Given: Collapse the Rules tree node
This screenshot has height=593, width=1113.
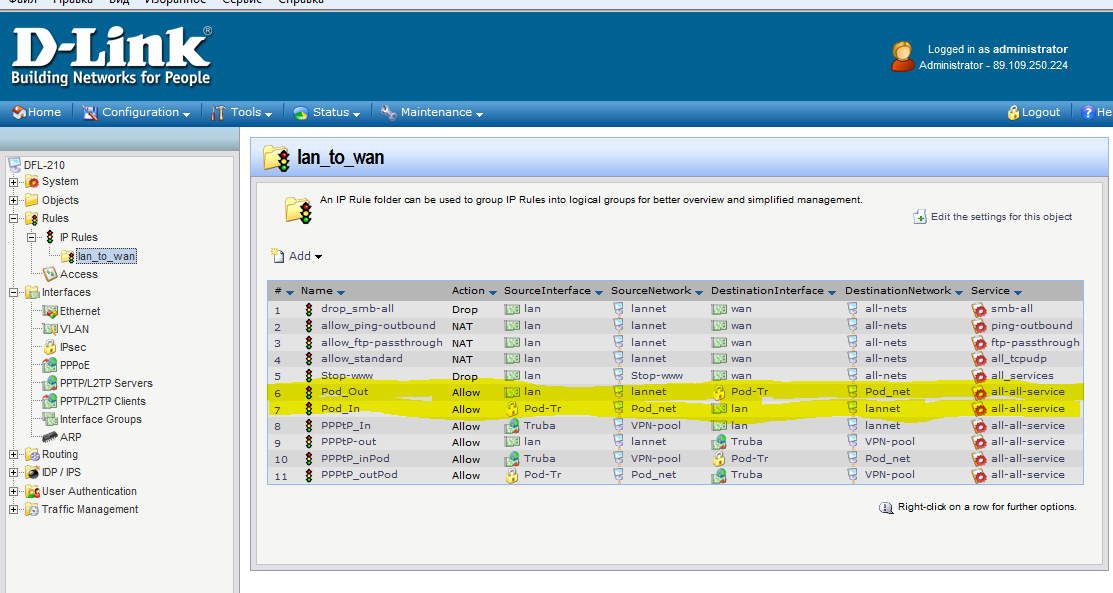Looking at the screenshot, I should tap(13, 219).
